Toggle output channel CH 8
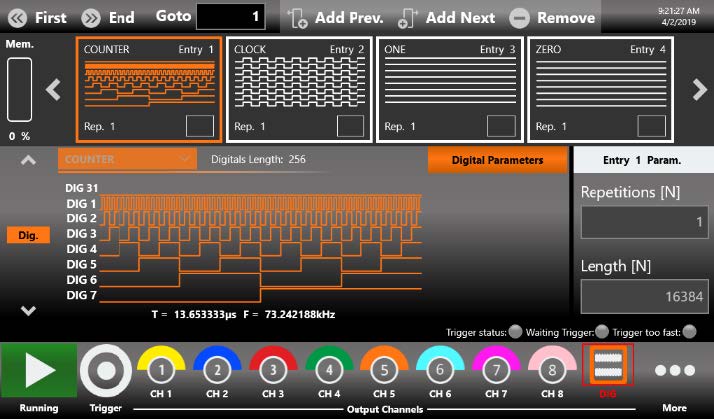 click(553, 370)
